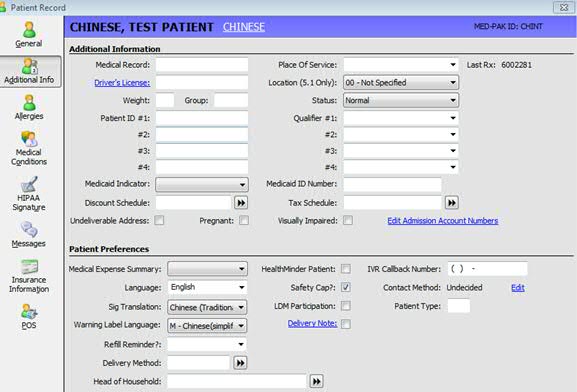Click the Delivery Note link

[x=312, y=323]
